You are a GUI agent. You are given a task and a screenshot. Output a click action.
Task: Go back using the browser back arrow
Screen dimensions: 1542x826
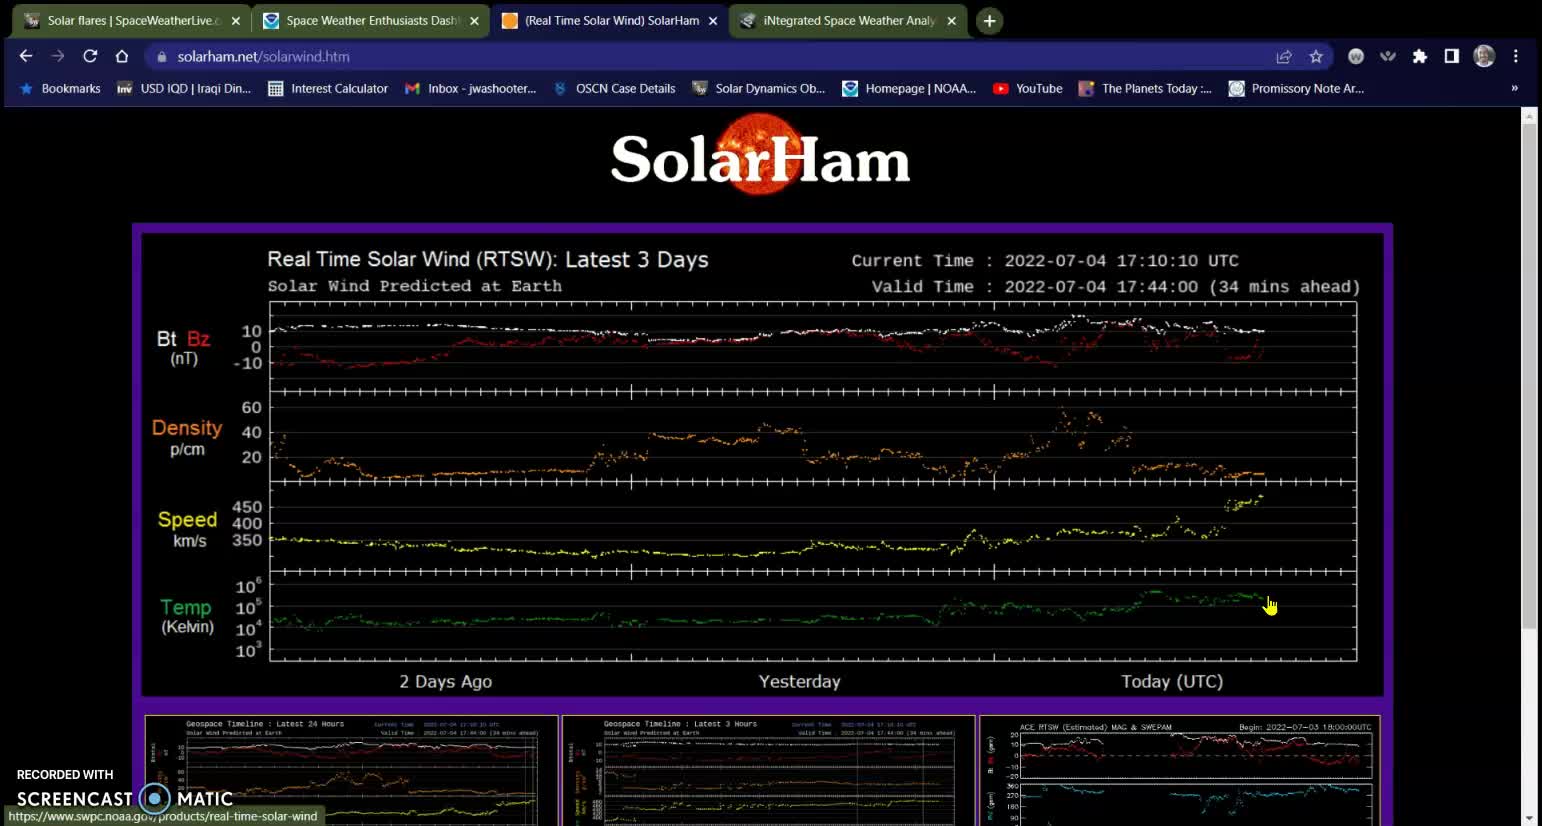click(x=26, y=56)
